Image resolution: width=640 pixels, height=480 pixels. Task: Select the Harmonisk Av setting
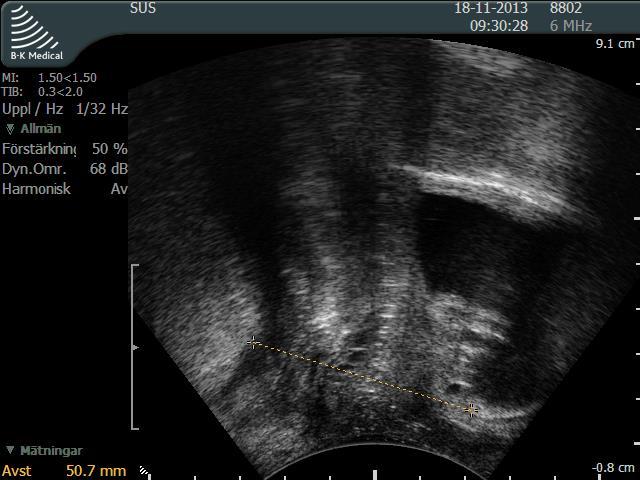click(x=64, y=189)
